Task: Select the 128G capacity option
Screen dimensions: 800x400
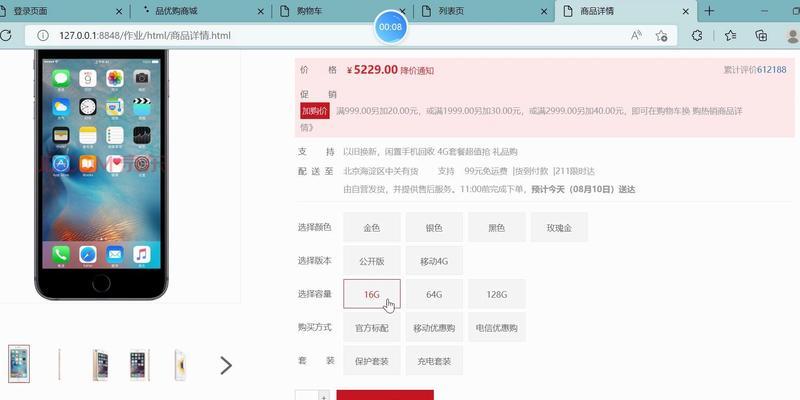Action: [x=496, y=294]
